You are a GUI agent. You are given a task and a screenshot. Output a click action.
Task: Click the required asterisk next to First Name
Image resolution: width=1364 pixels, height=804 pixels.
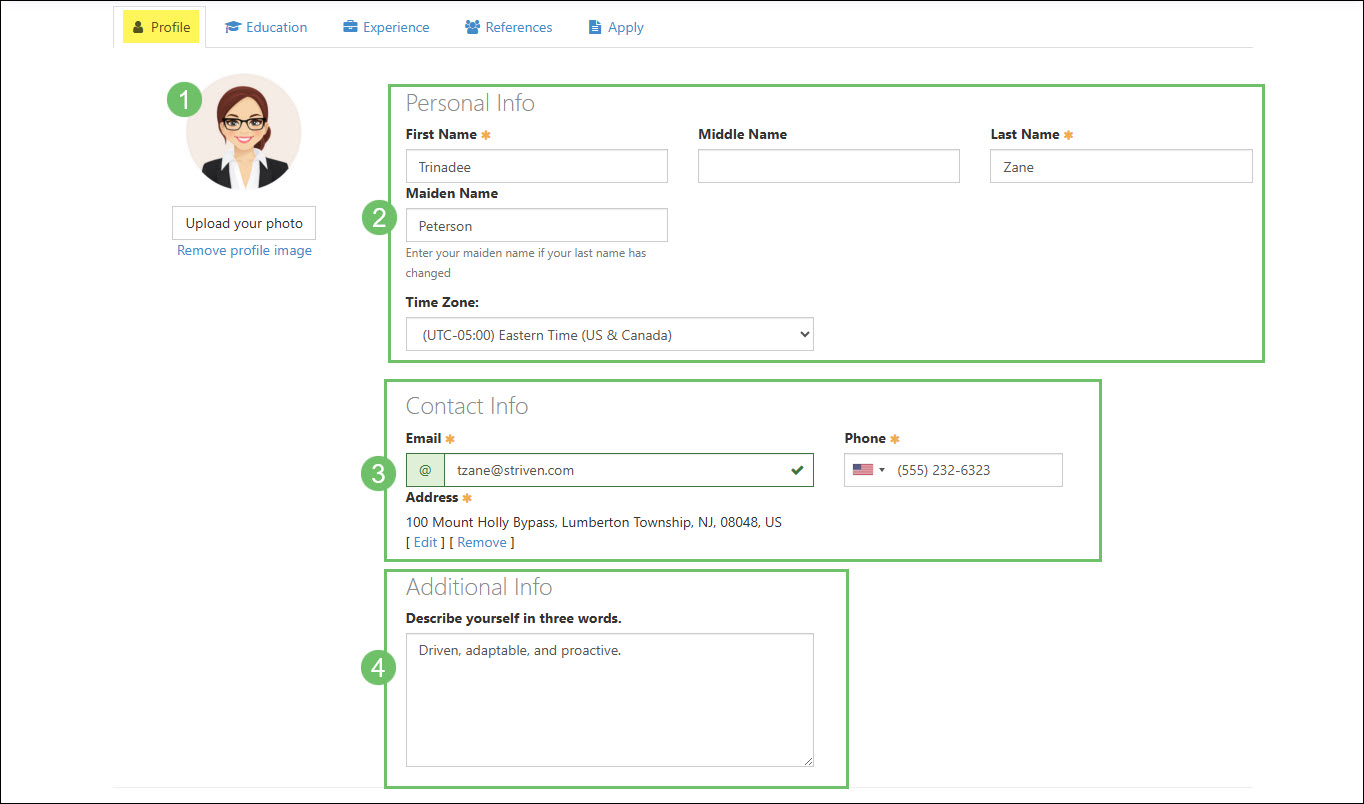(486, 133)
